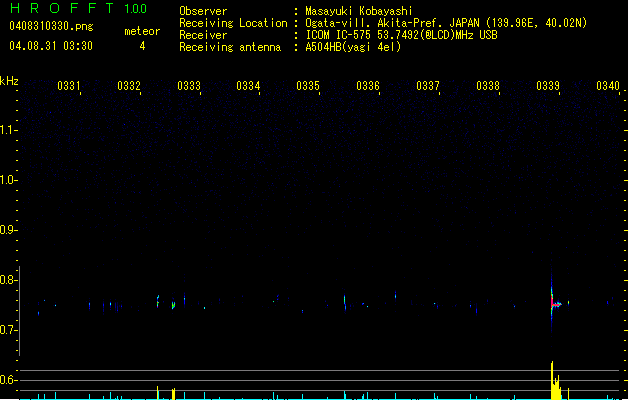This screenshot has height=400, width=629.
Task: Click observer name Masayuki Kobayashi
Action: 359,11
